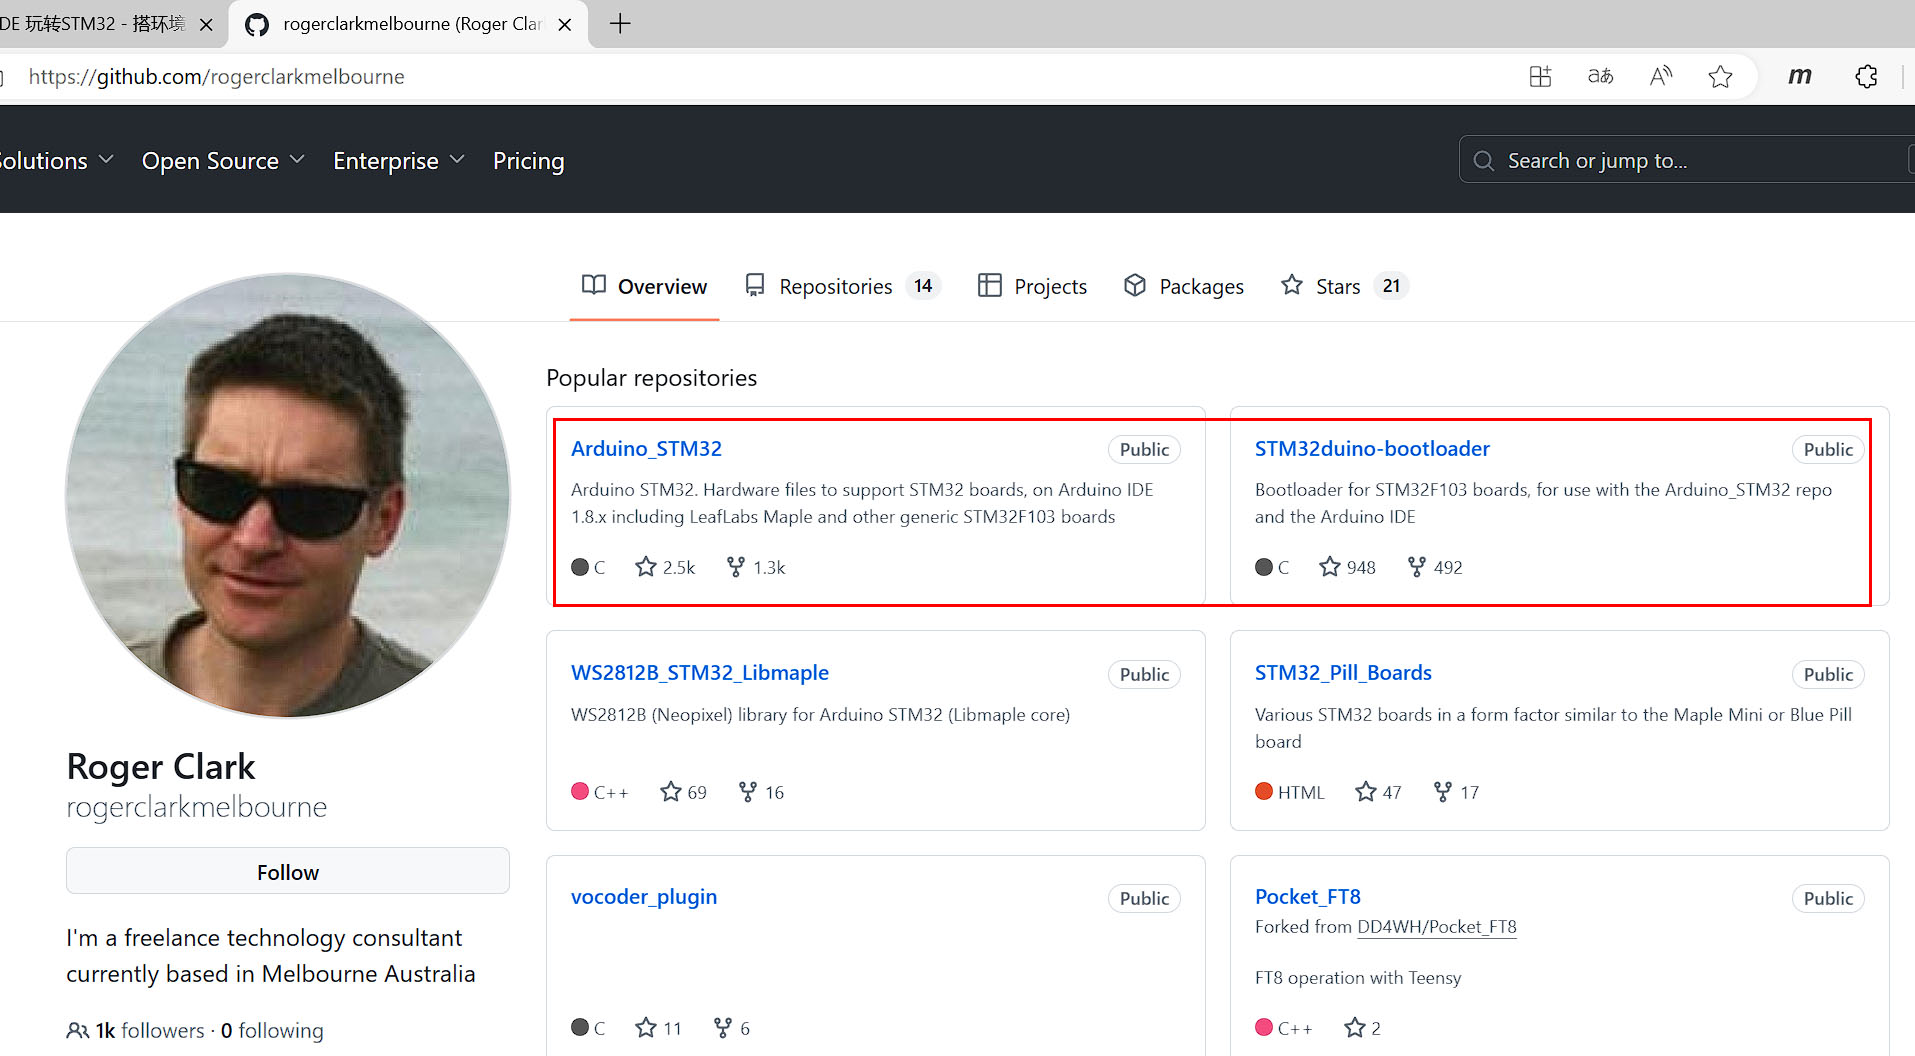Open the 'm' extension icon
1915x1056 pixels.
1800,76
